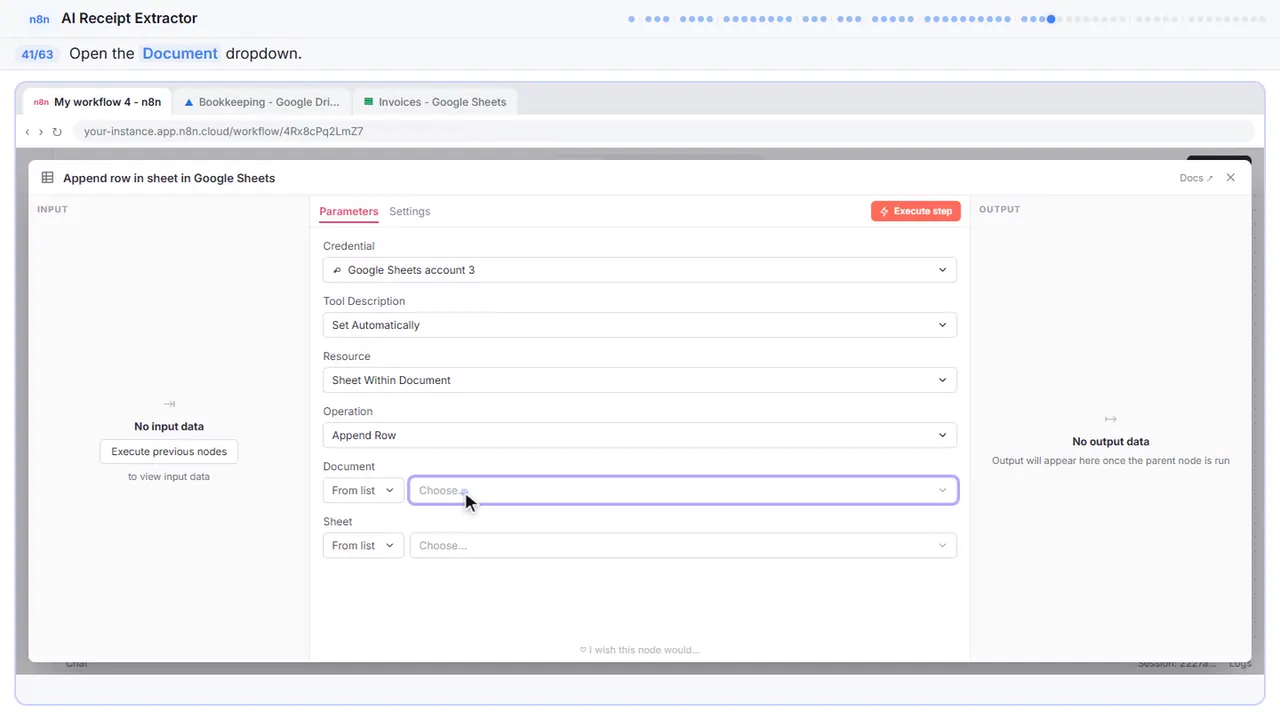Image resolution: width=1280 pixels, height=720 pixels.
Task: Open the Document Choose dropdown
Action: tap(683, 490)
